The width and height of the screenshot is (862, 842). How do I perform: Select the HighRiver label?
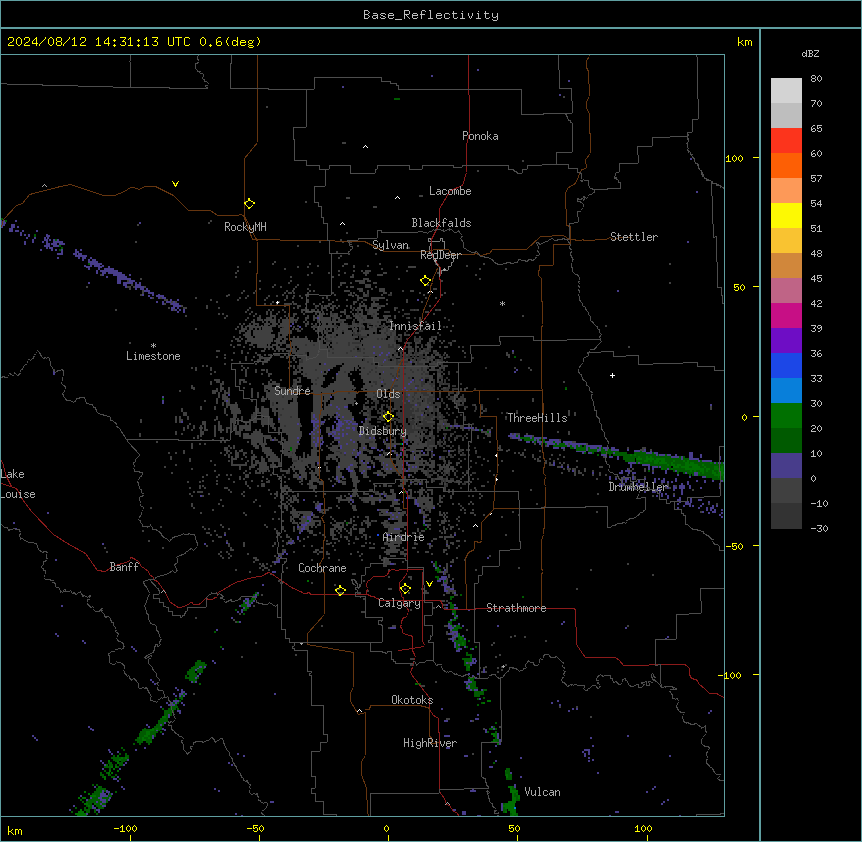pyautogui.click(x=430, y=743)
